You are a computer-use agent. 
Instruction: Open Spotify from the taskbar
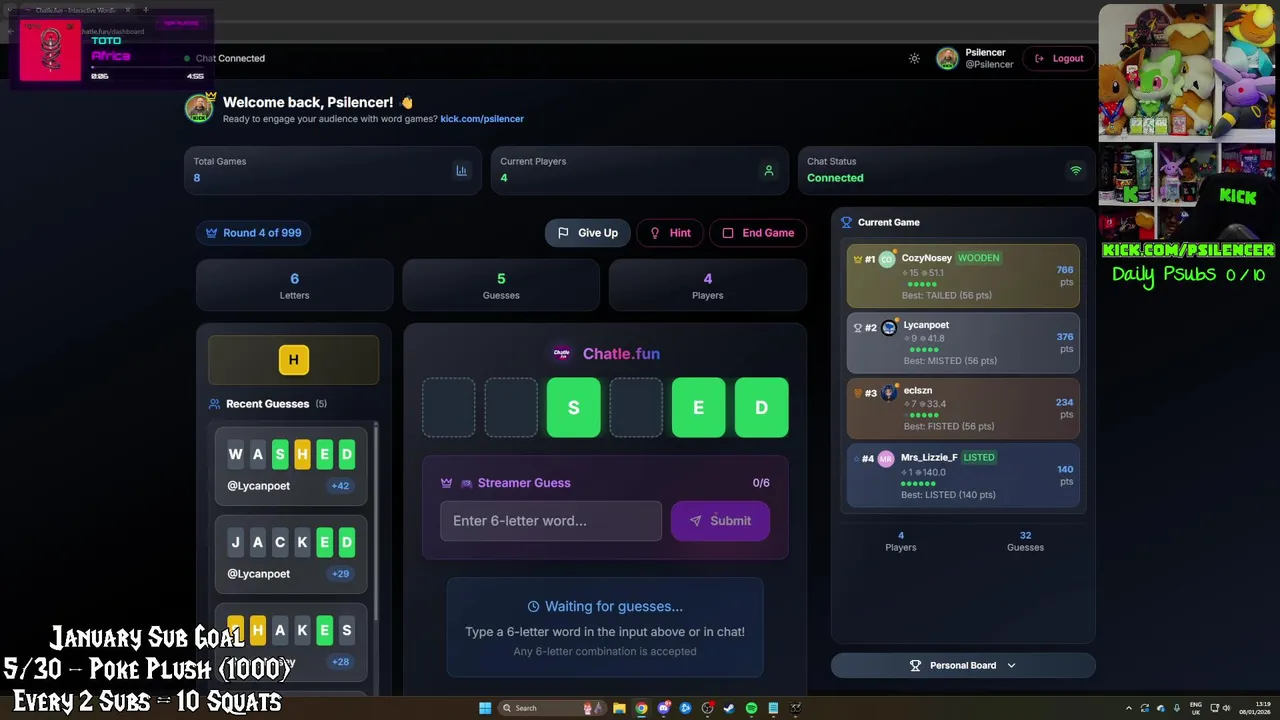(x=751, y=708)
